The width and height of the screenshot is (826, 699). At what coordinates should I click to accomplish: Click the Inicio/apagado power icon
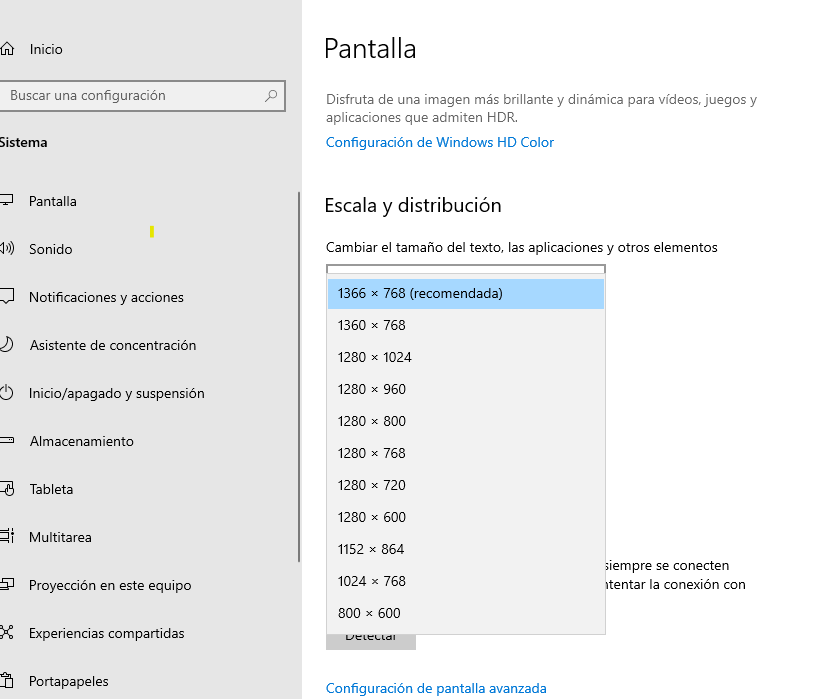pos(6,393)
